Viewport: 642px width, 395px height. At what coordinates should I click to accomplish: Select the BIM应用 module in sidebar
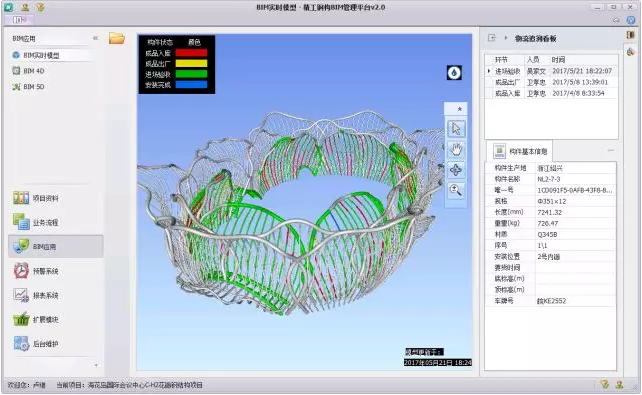pos(56,246)
